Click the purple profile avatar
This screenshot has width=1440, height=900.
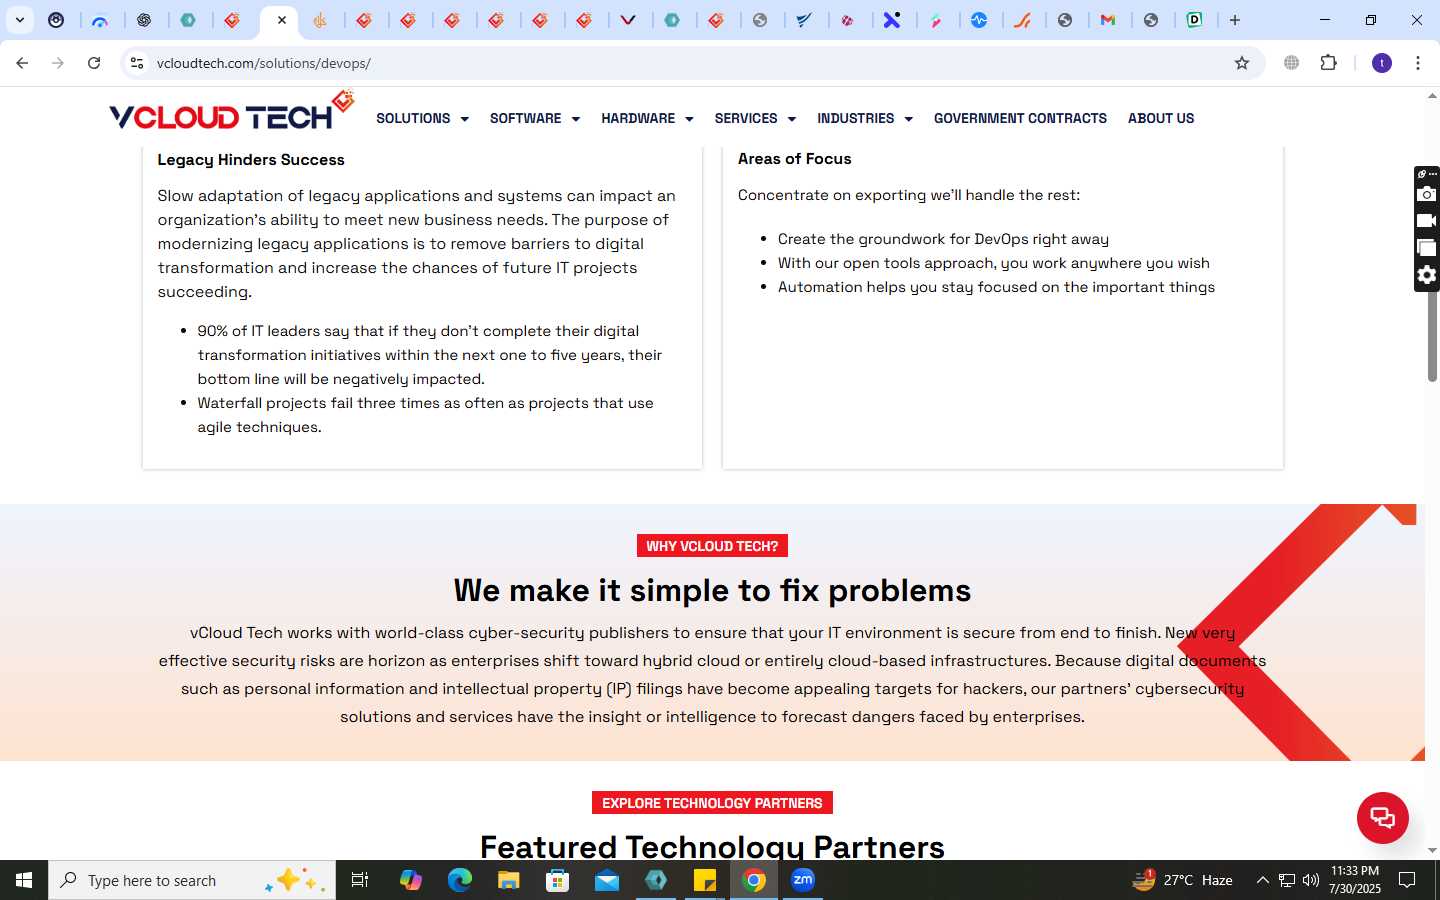[x=1382, y=63]
